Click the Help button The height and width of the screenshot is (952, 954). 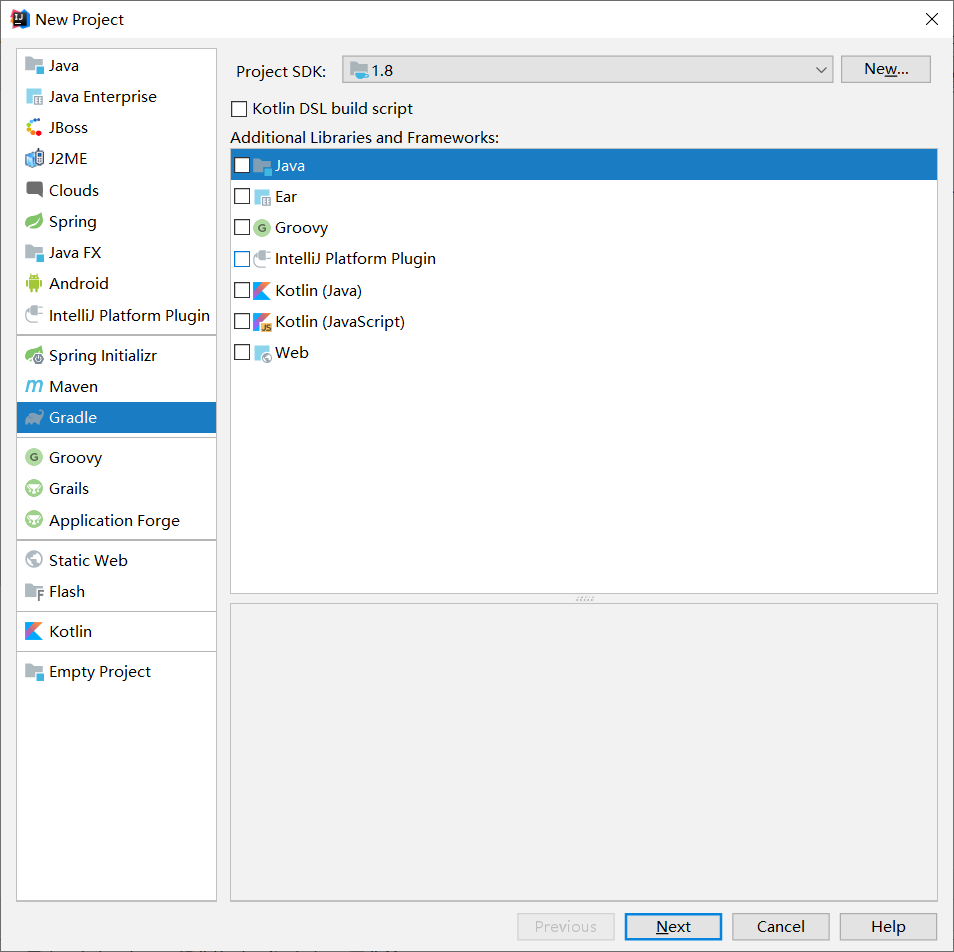(888, 926)
